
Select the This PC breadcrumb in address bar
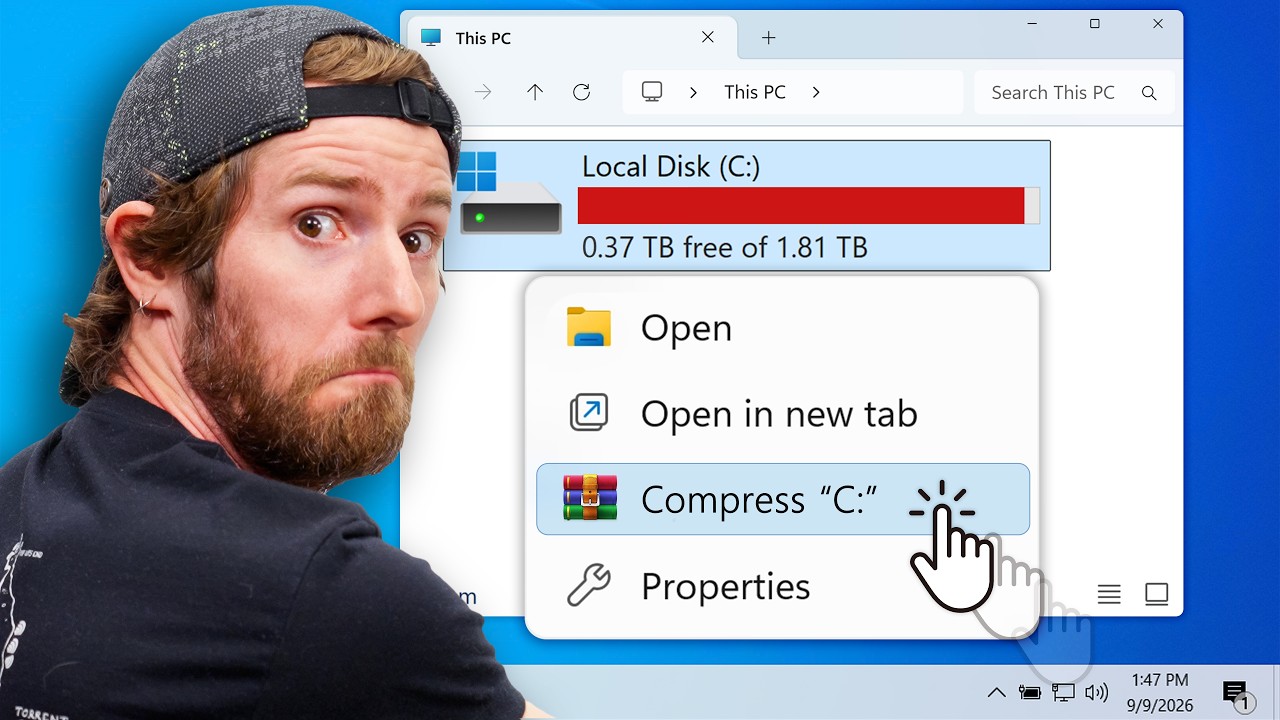[x=755, y=92]
